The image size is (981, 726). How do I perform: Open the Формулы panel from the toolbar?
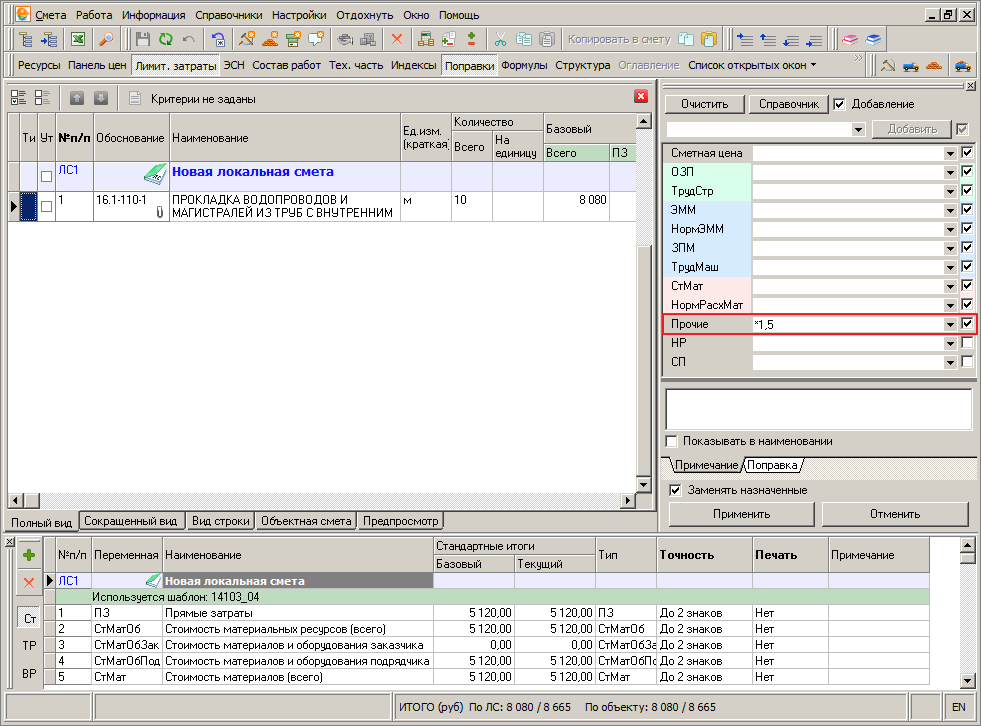click(524, 65)
